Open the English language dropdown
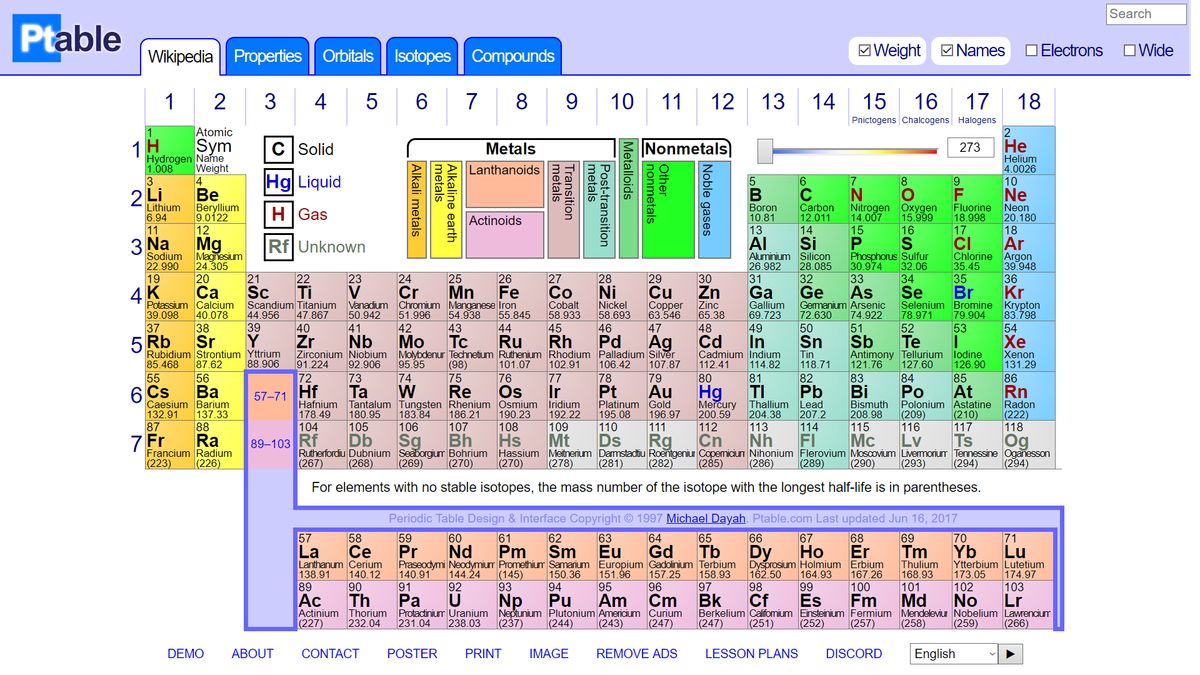Viewport: 1200px width, 675px height. [x=951, y=653]
